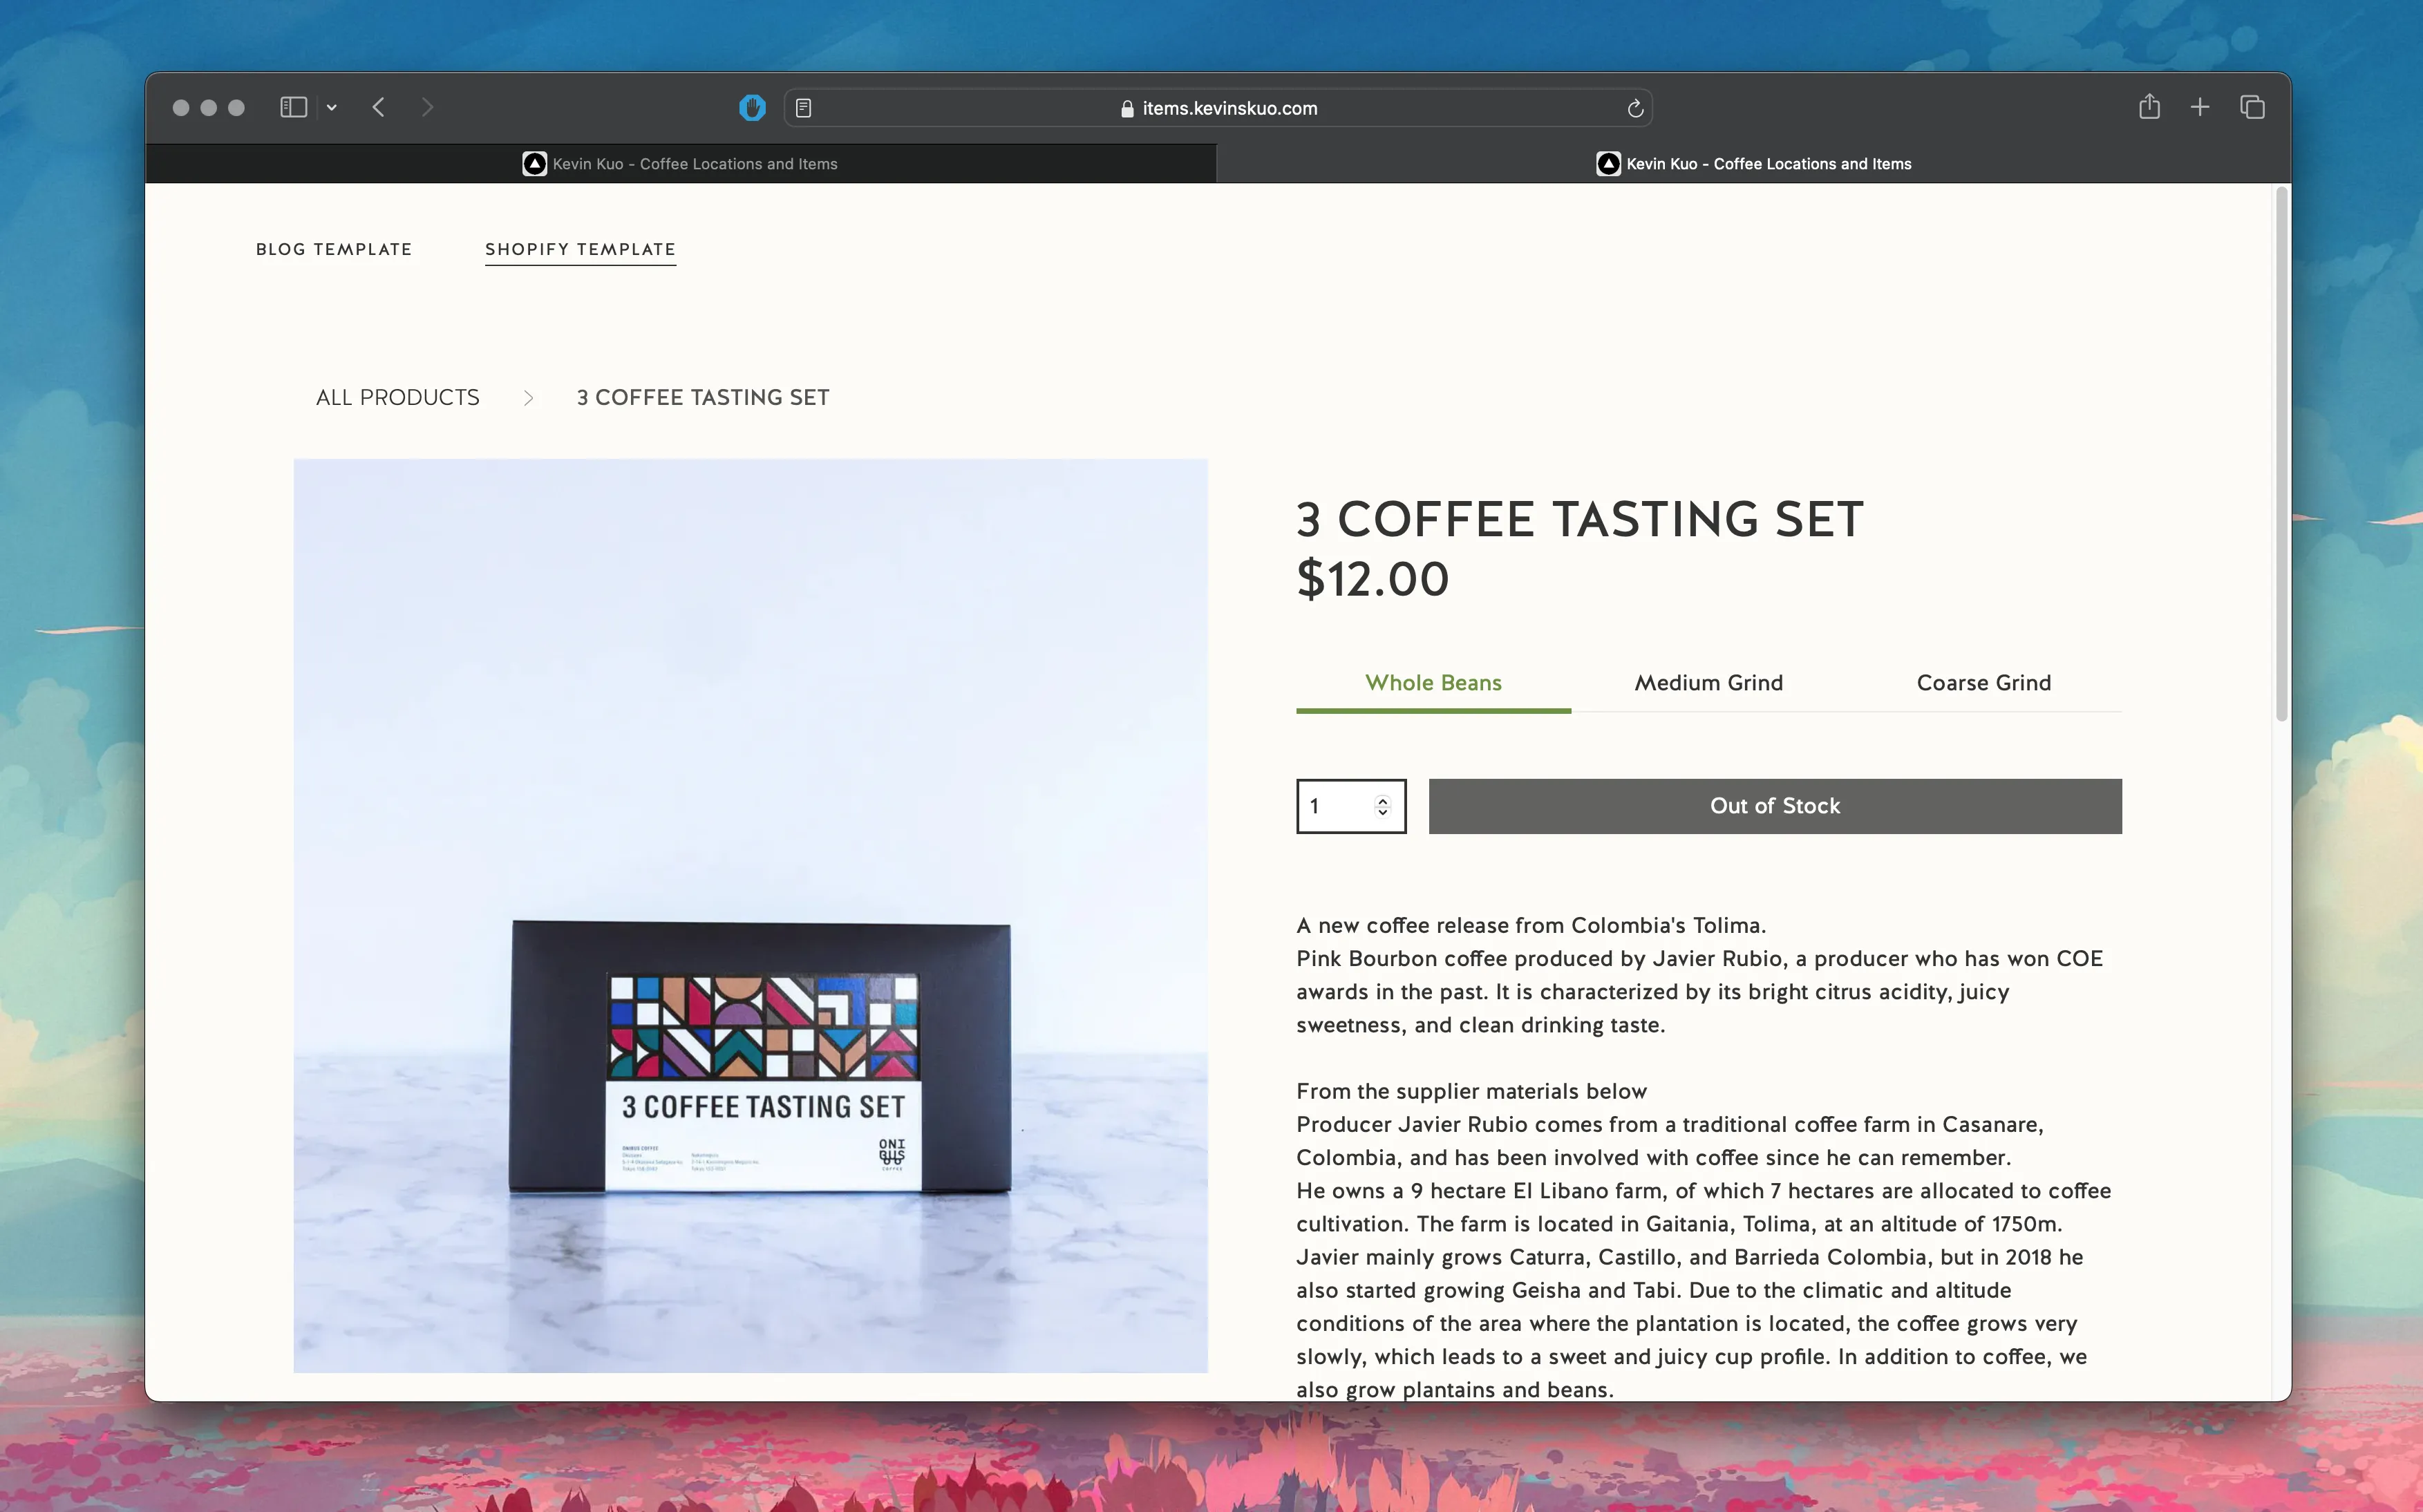Click the page refresh icon
This screenshot has height=1512, width=2423.
[1634, 108]
